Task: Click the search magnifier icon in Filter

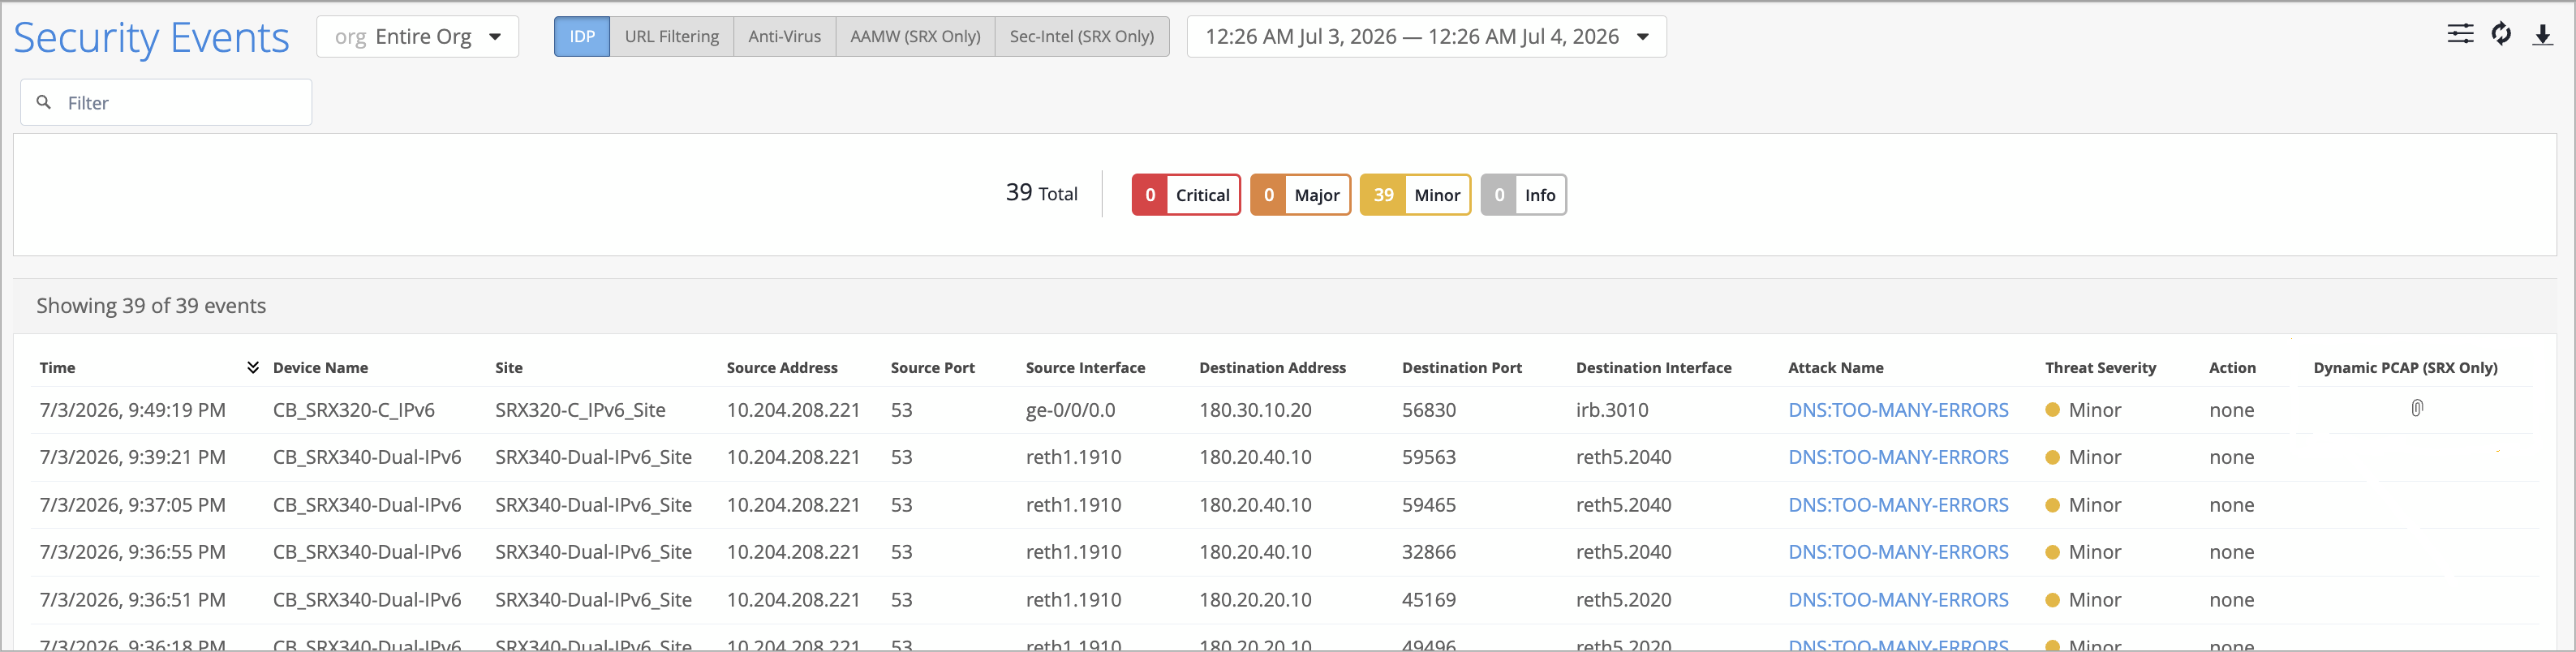Action: pyautogui.click(x=44, y=102)
